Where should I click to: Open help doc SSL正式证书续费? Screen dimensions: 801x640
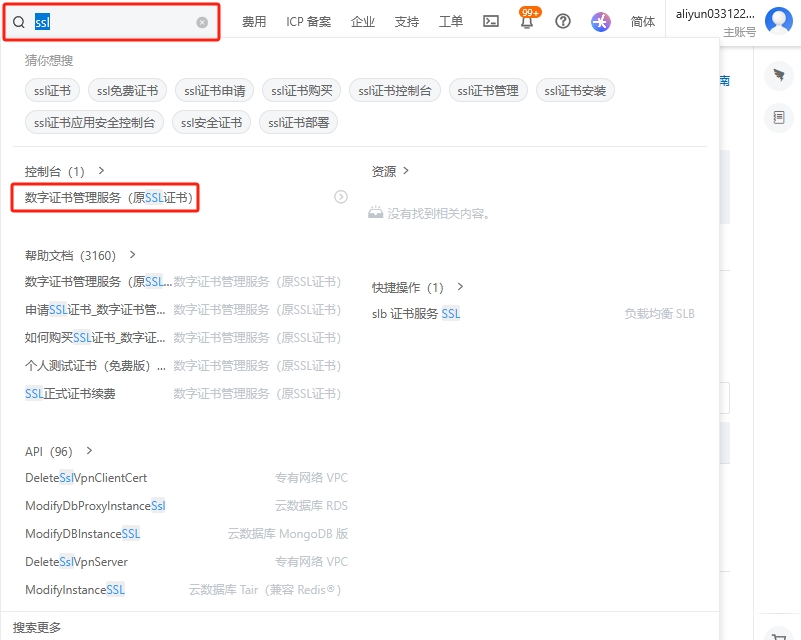pyautogui.click(x=70, y=394)
